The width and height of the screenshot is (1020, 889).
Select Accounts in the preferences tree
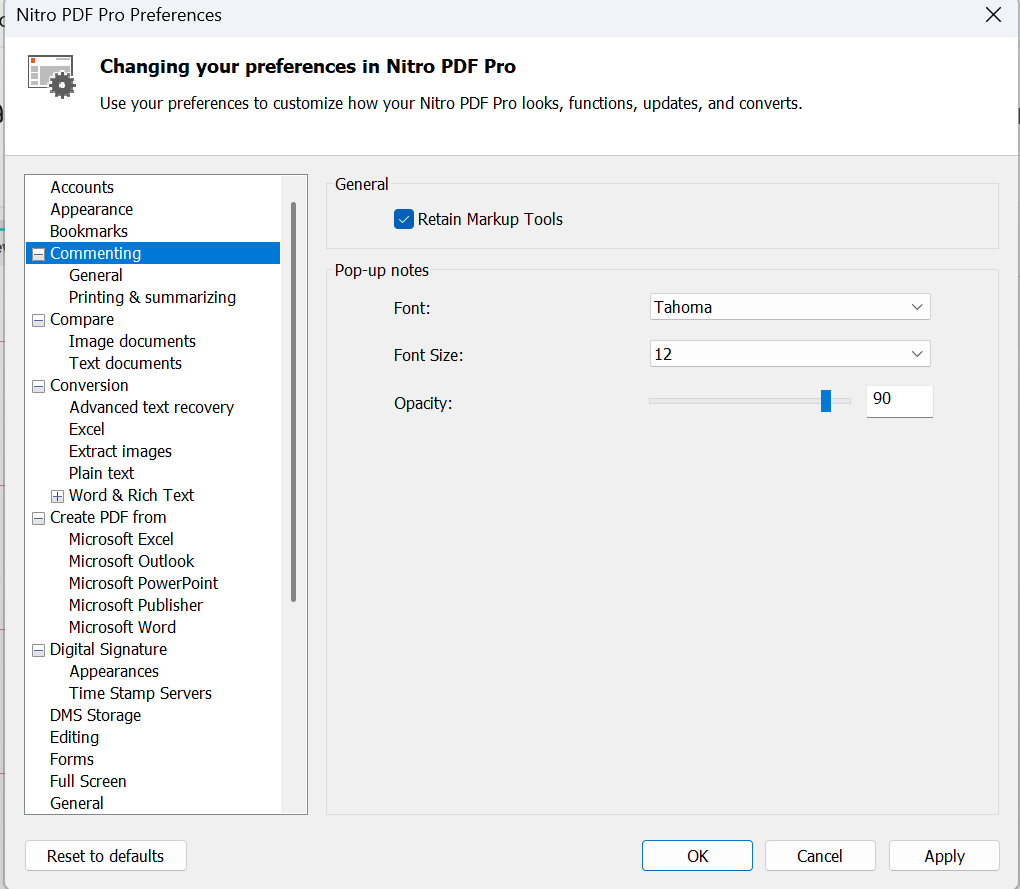pyautogui.click(x=82, y=187)
